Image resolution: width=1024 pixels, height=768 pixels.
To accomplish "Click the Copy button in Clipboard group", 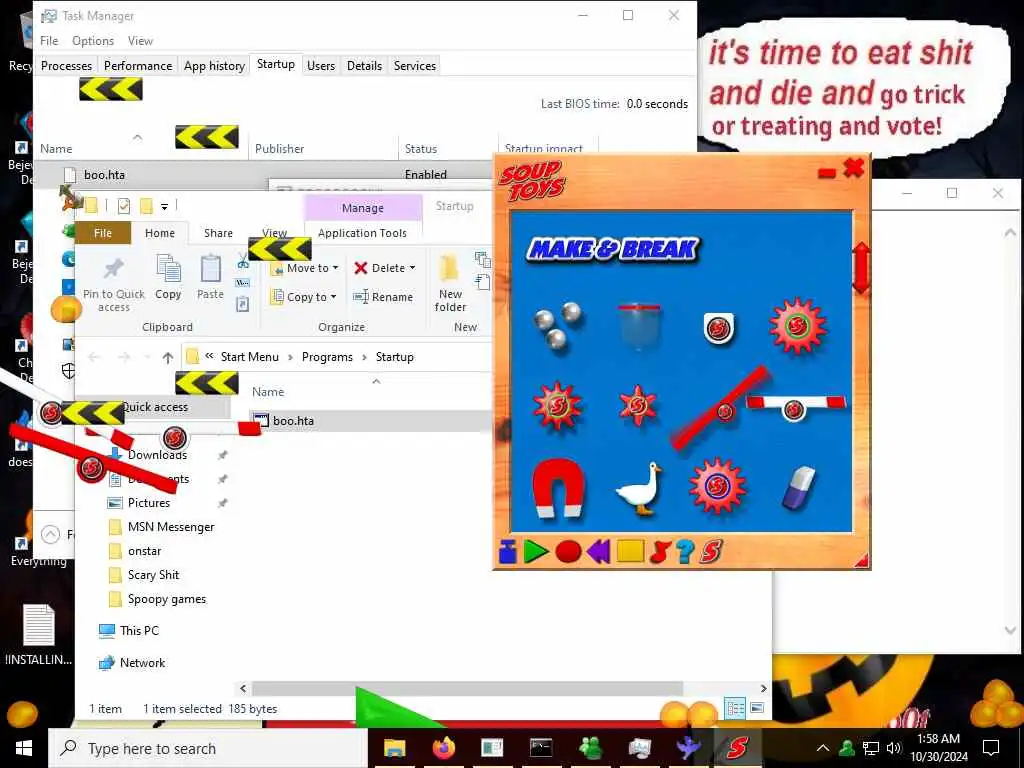I will (x=168, y=278).
